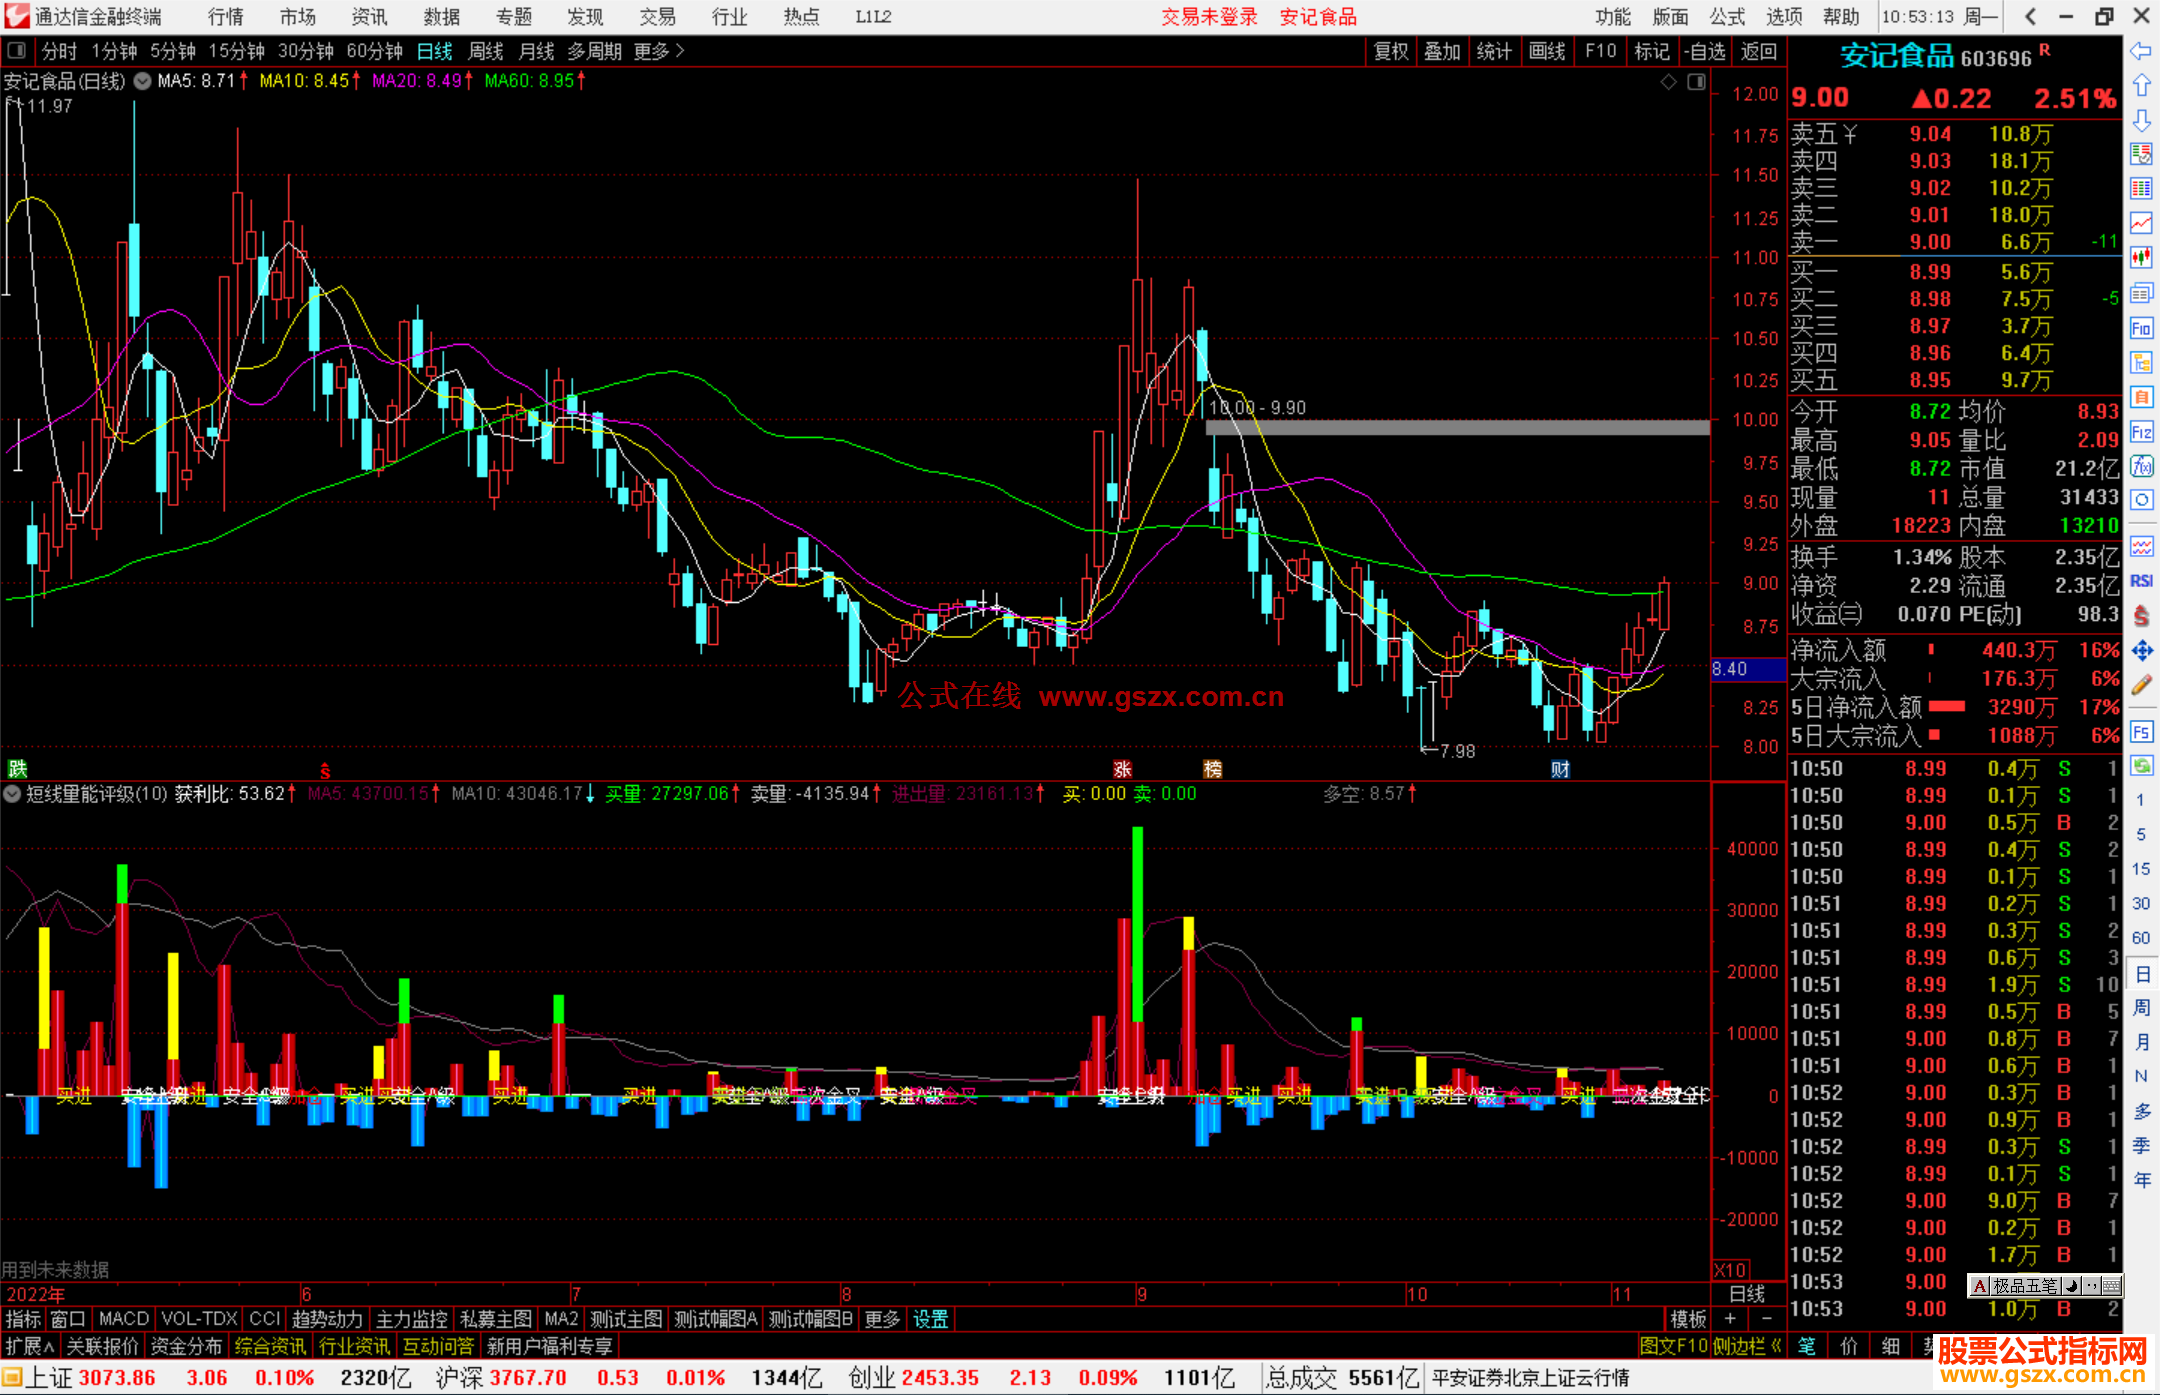Toggle -自选 watchlist button
The width and height of the screenshot is (2160, 1395).
(x=1704, y=51)
